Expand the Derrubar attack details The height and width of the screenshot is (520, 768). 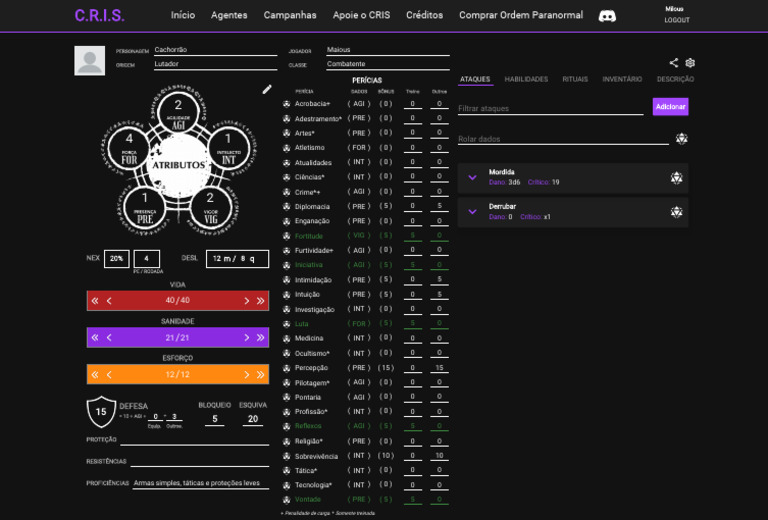pyautogui.click(x=473, y=212)
